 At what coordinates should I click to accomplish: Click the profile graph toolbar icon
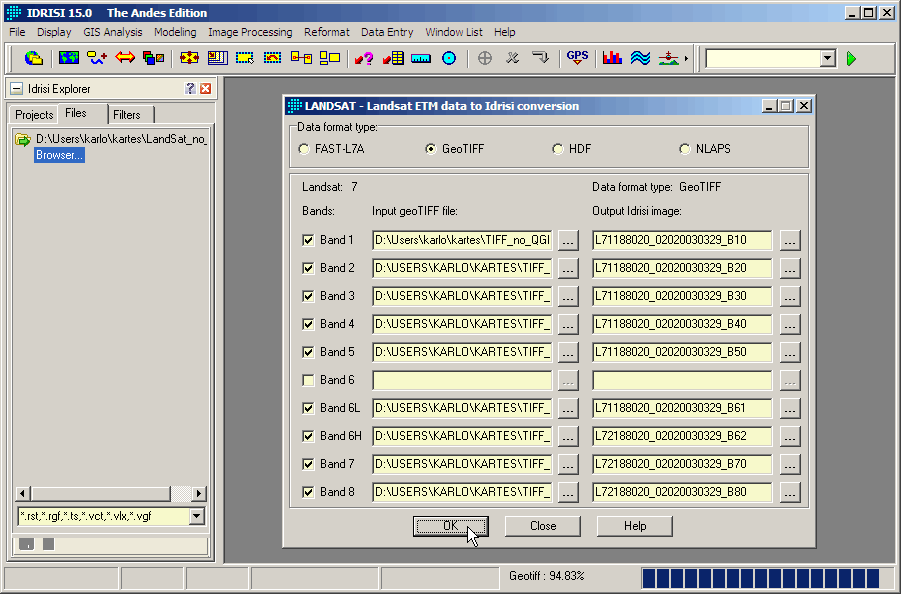click(x=668, y=58)
